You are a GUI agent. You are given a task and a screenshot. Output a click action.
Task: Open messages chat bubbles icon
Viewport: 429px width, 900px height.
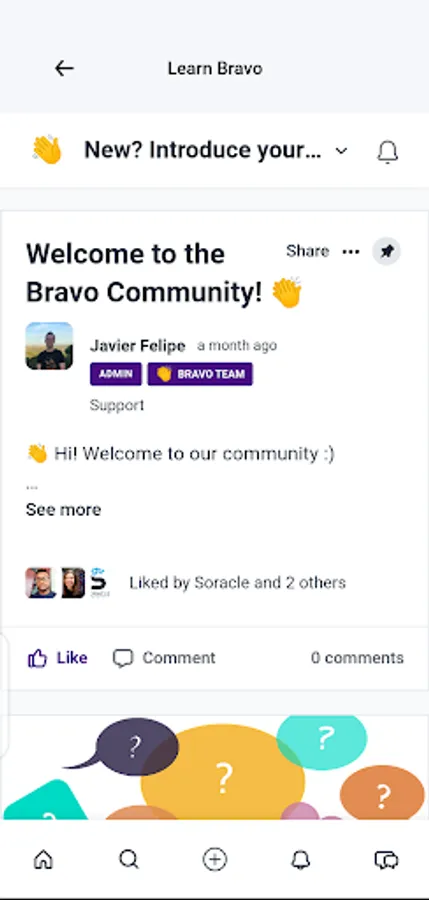pos(386,860)
